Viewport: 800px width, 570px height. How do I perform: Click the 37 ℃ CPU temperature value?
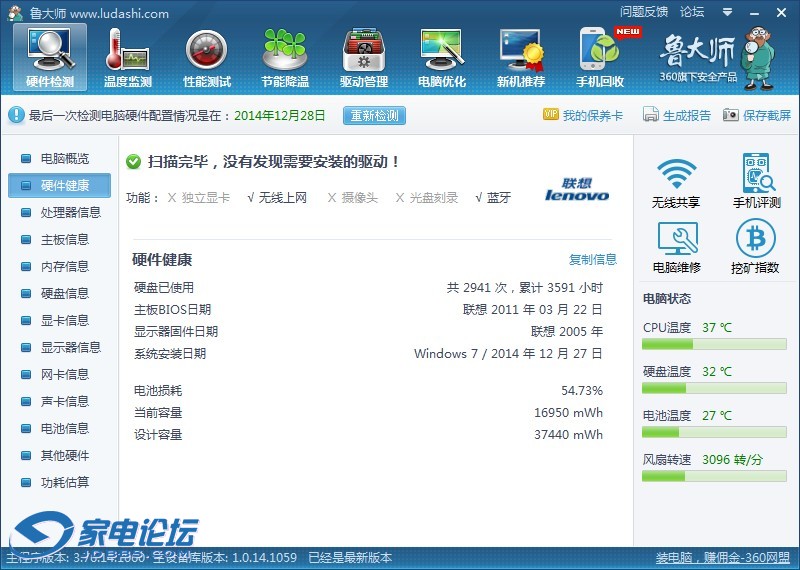717,328
